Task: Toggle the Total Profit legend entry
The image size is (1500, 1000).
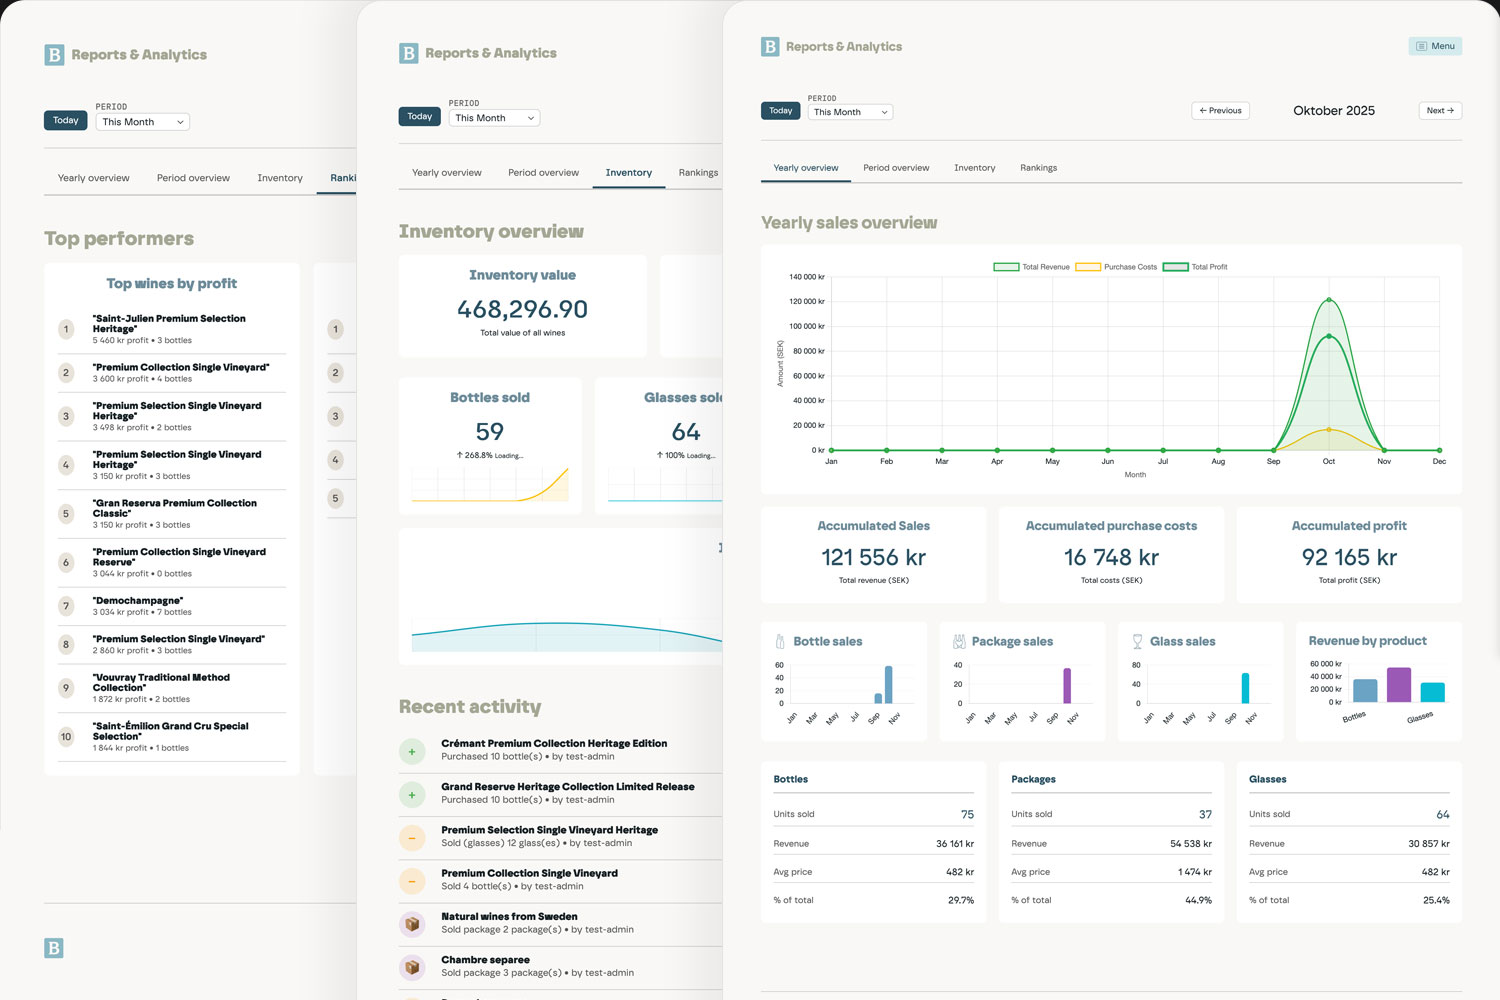Action: (x=1195, y=267)
